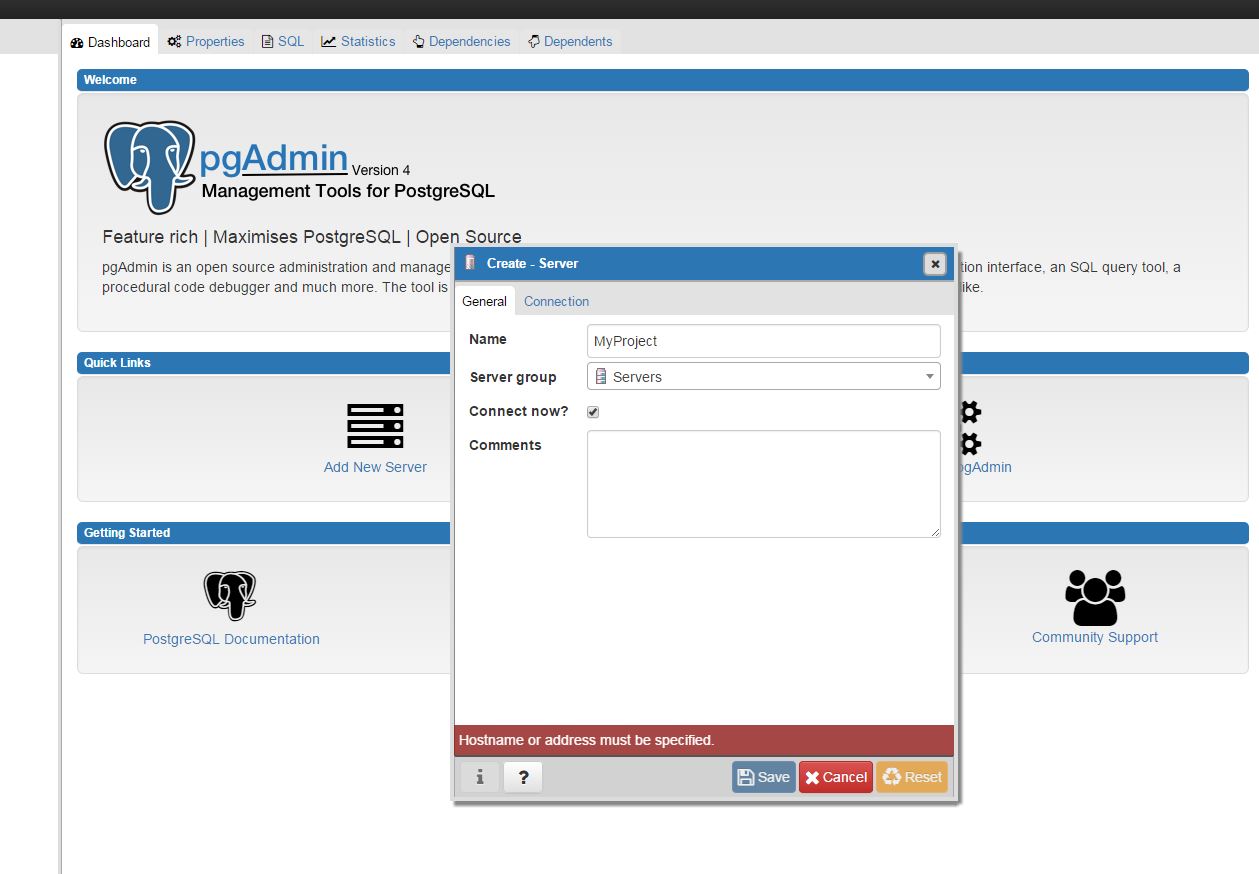Click the 'Hostname or address must be specified.' error message
The image size is (1259, 874).
click(x=586, y=741)
